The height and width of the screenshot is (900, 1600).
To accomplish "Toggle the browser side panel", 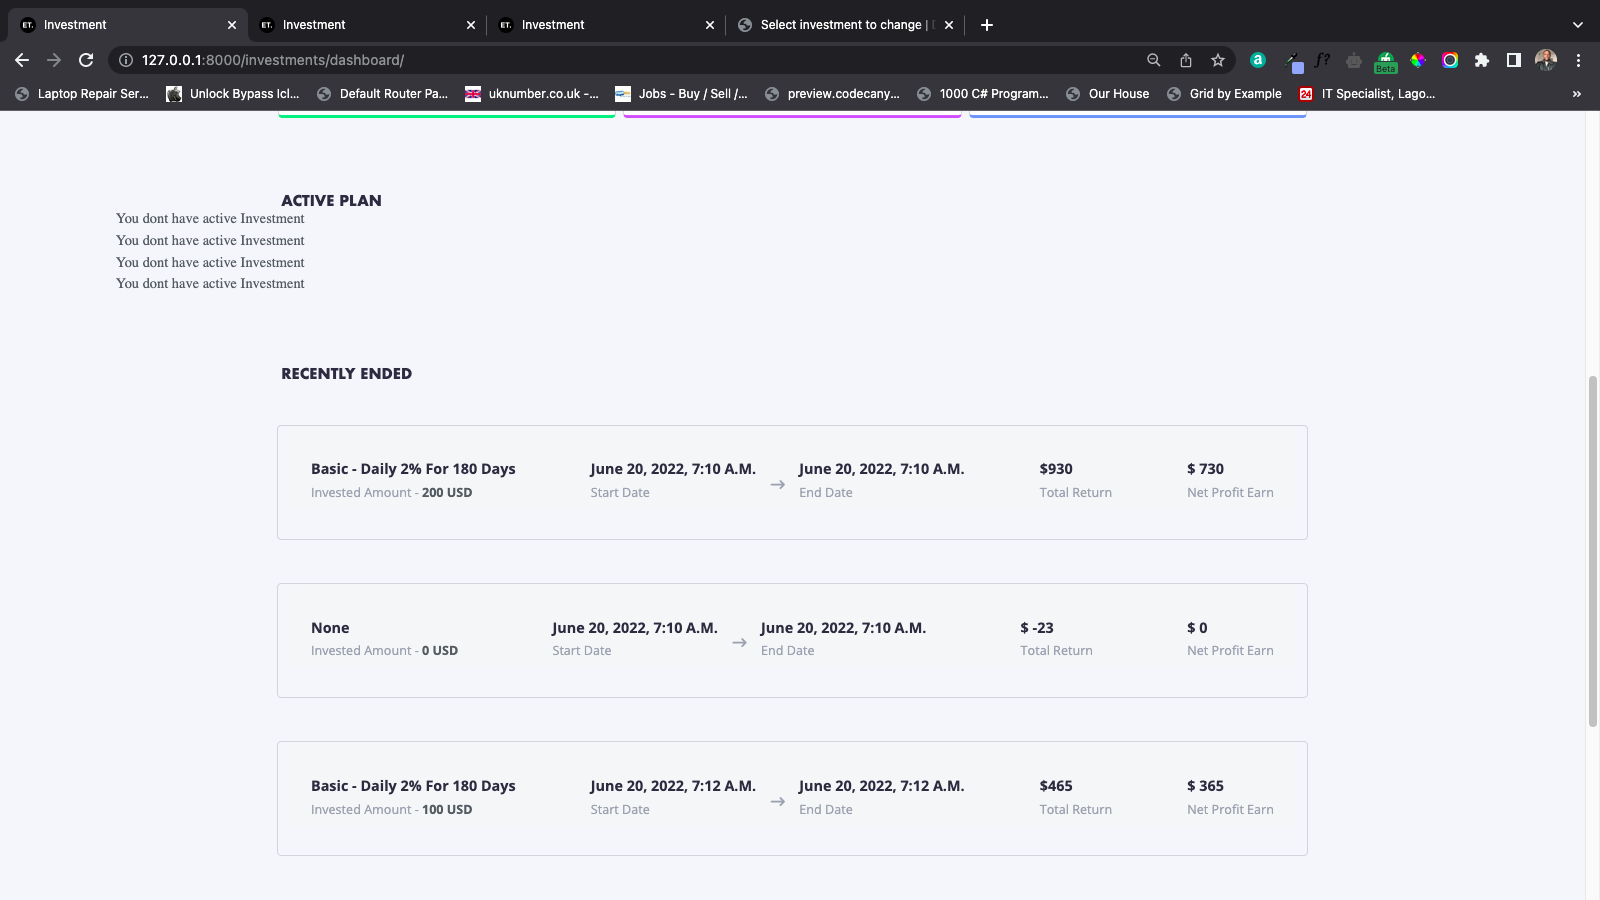I will 1514,60.
